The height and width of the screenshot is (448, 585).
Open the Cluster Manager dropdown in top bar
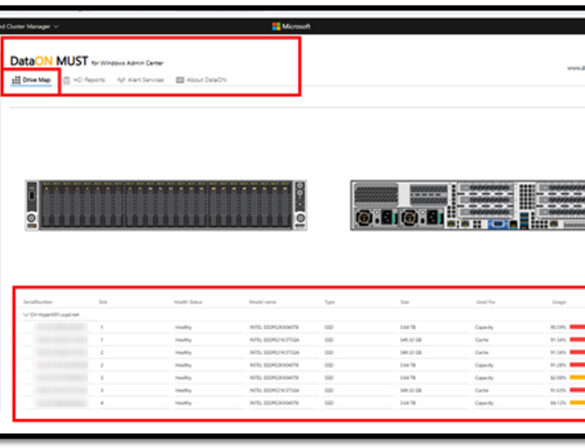pyautogui.click(x=28, y=26)
